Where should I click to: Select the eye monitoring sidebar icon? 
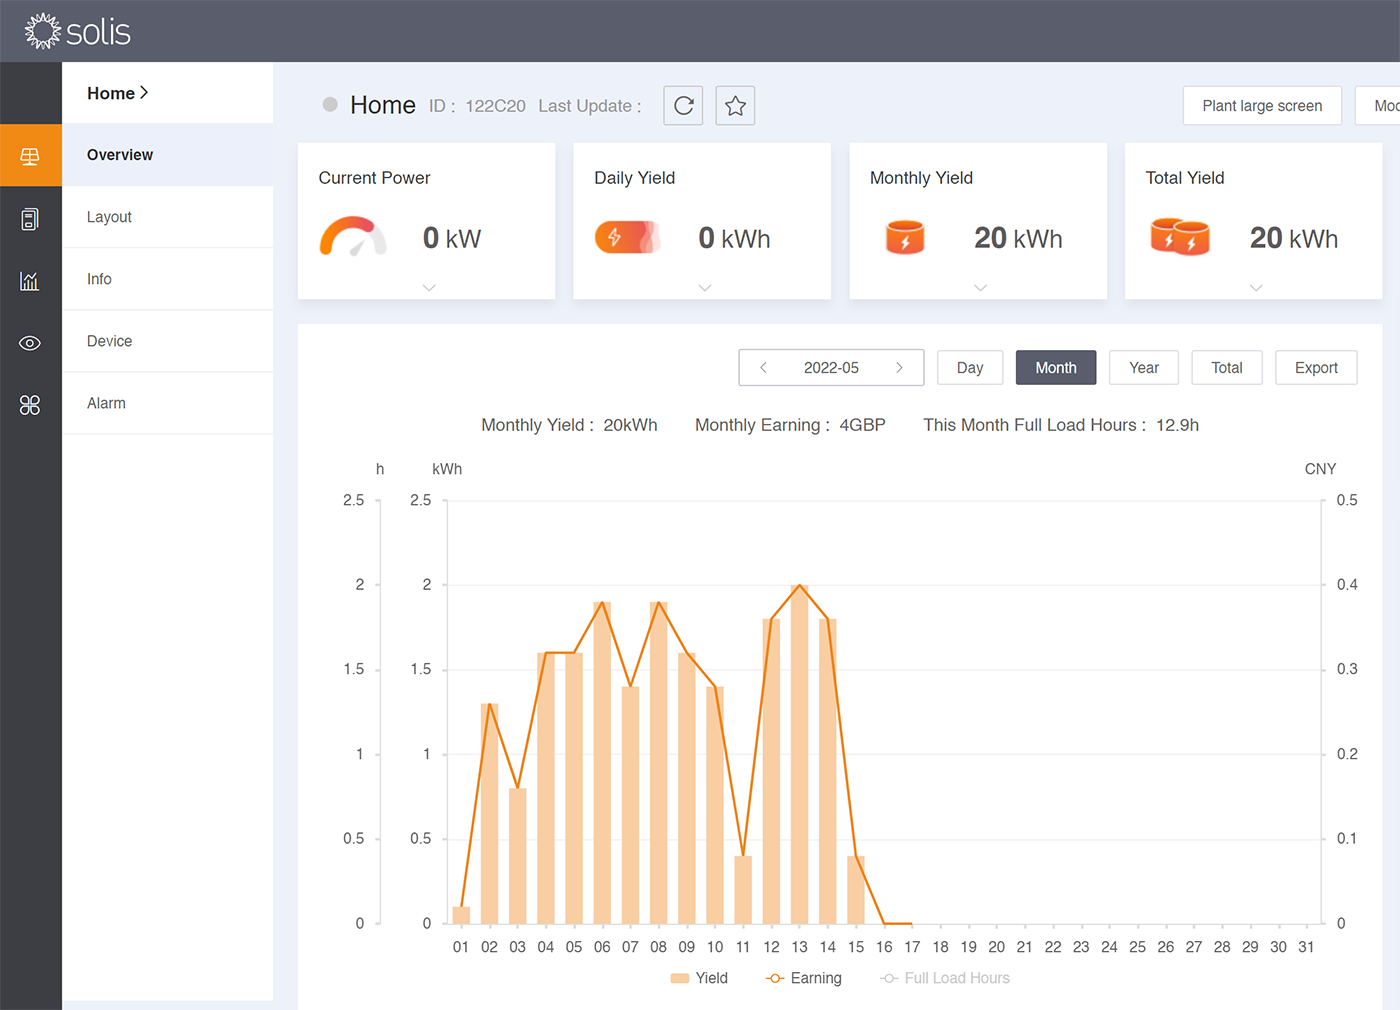(x=30, y=343)
